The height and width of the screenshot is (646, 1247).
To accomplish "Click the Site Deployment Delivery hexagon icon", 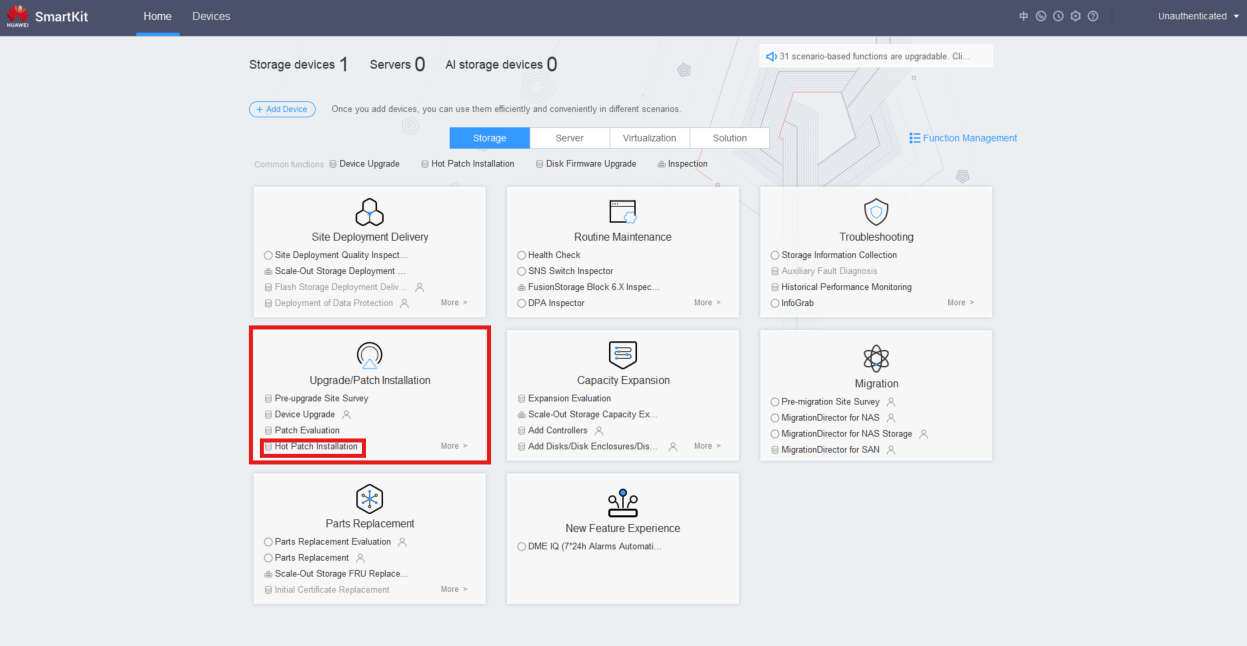I will click(x=369, y=212).
